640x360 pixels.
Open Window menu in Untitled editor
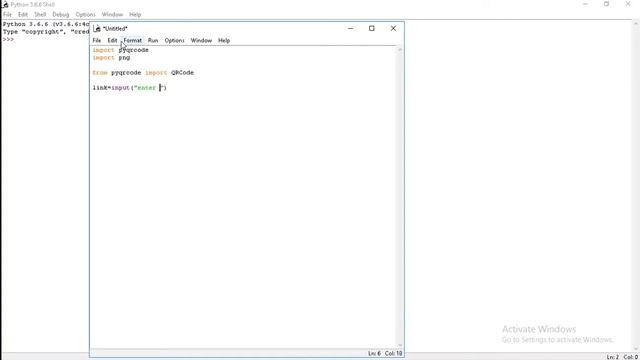tap(201, 40)
